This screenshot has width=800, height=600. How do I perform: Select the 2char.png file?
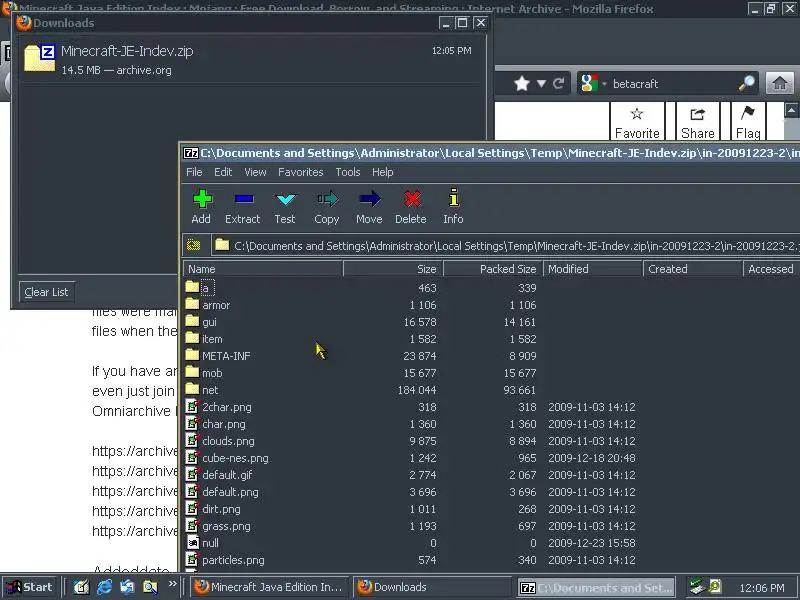[227, 407]
